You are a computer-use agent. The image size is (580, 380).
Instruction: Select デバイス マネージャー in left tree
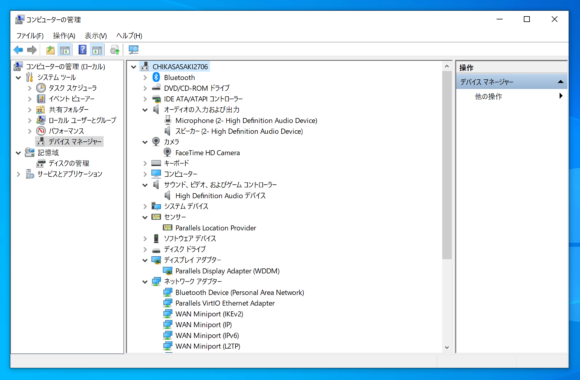[75, 142]
